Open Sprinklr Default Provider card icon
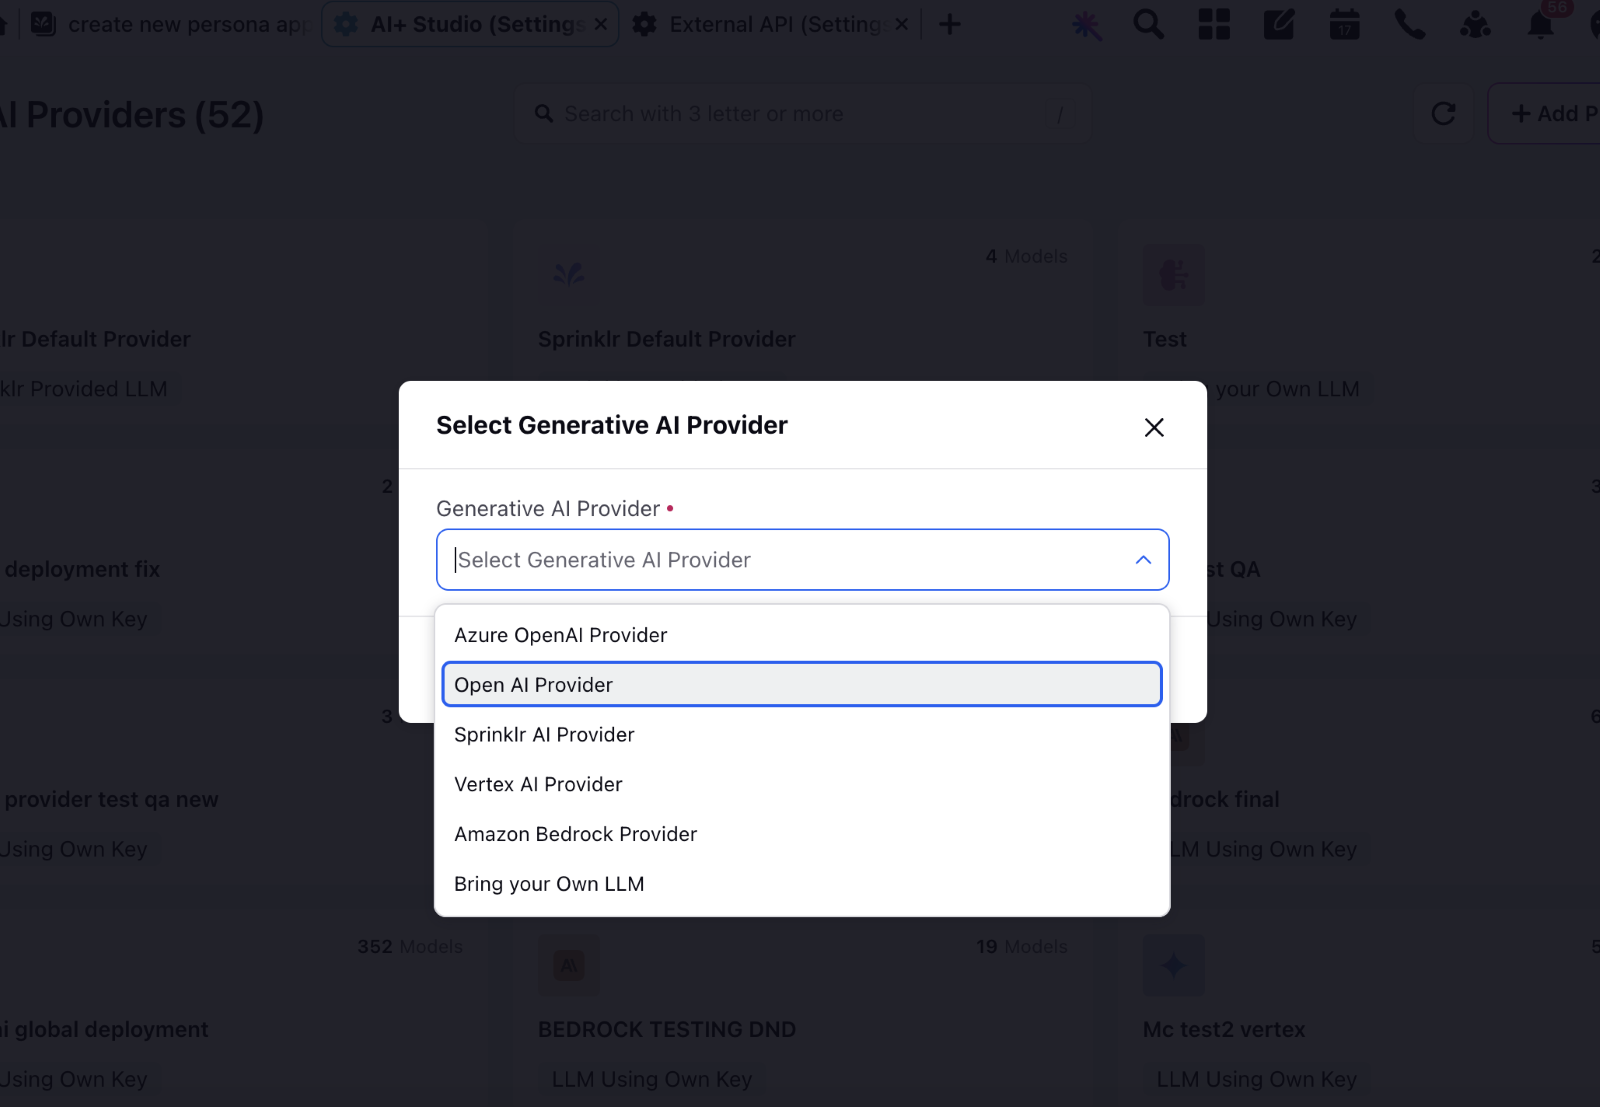Screen dimensions: 1600x1107 pos(569,274)
